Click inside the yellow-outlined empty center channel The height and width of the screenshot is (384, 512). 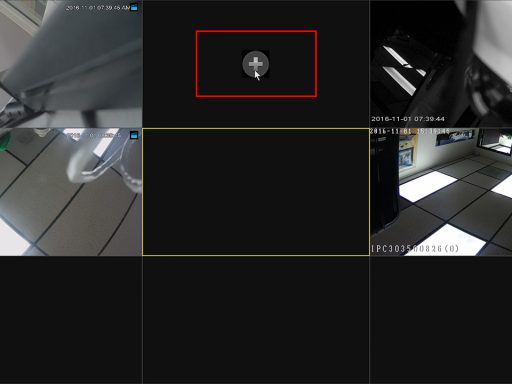tap(256, 192)
